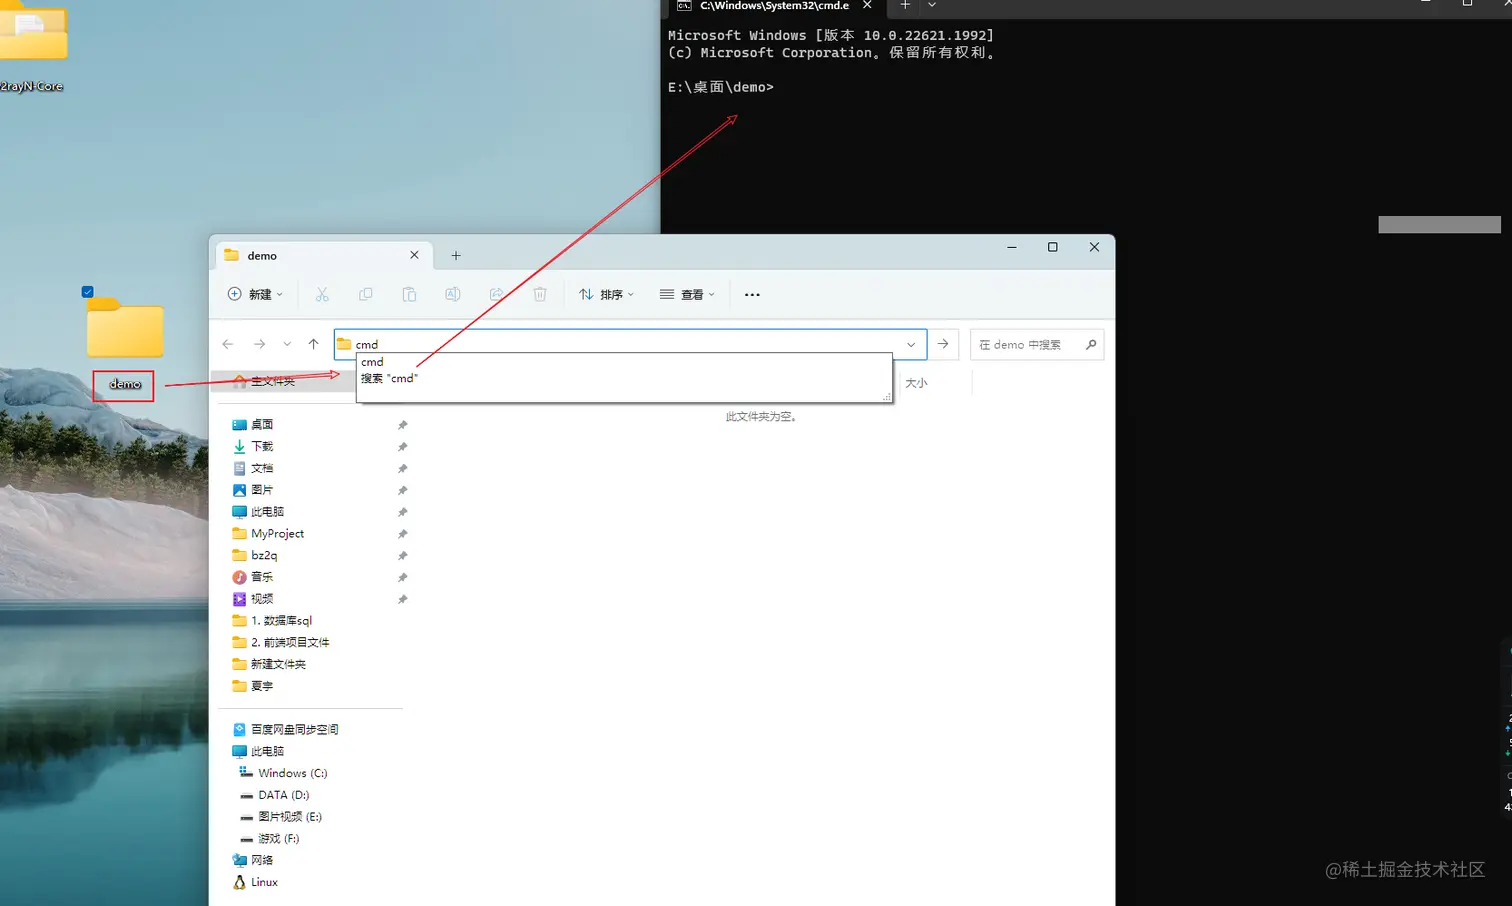This screenshot has height=906, width=1512.
Task: Navigate up one folder level with up arrow
Action: pos(314,344)
